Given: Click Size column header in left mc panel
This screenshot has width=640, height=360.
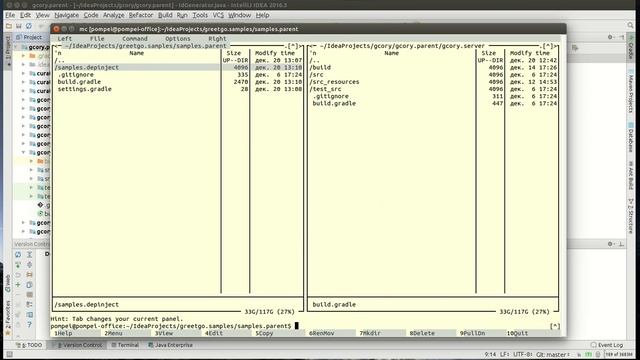Looking at the screenshot, I should pyautogui.click(x=234, y=53).
